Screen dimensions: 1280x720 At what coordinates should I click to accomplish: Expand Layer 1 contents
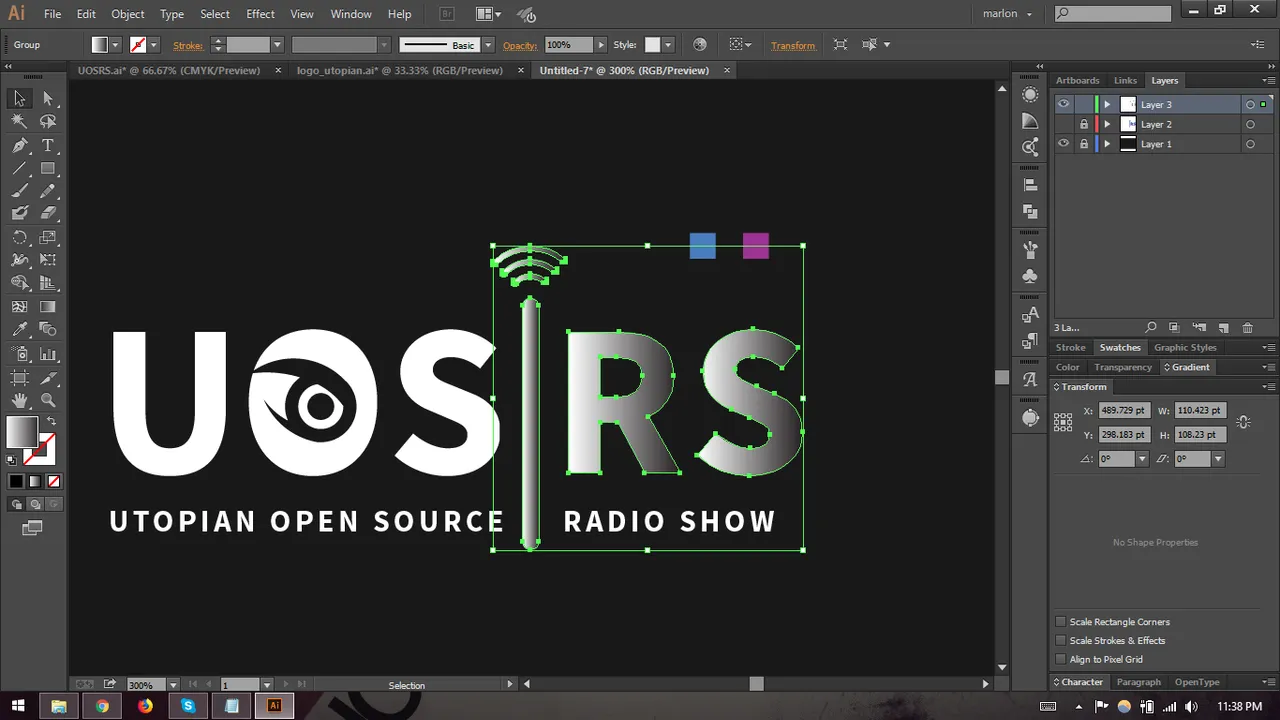click(1106, 144)
